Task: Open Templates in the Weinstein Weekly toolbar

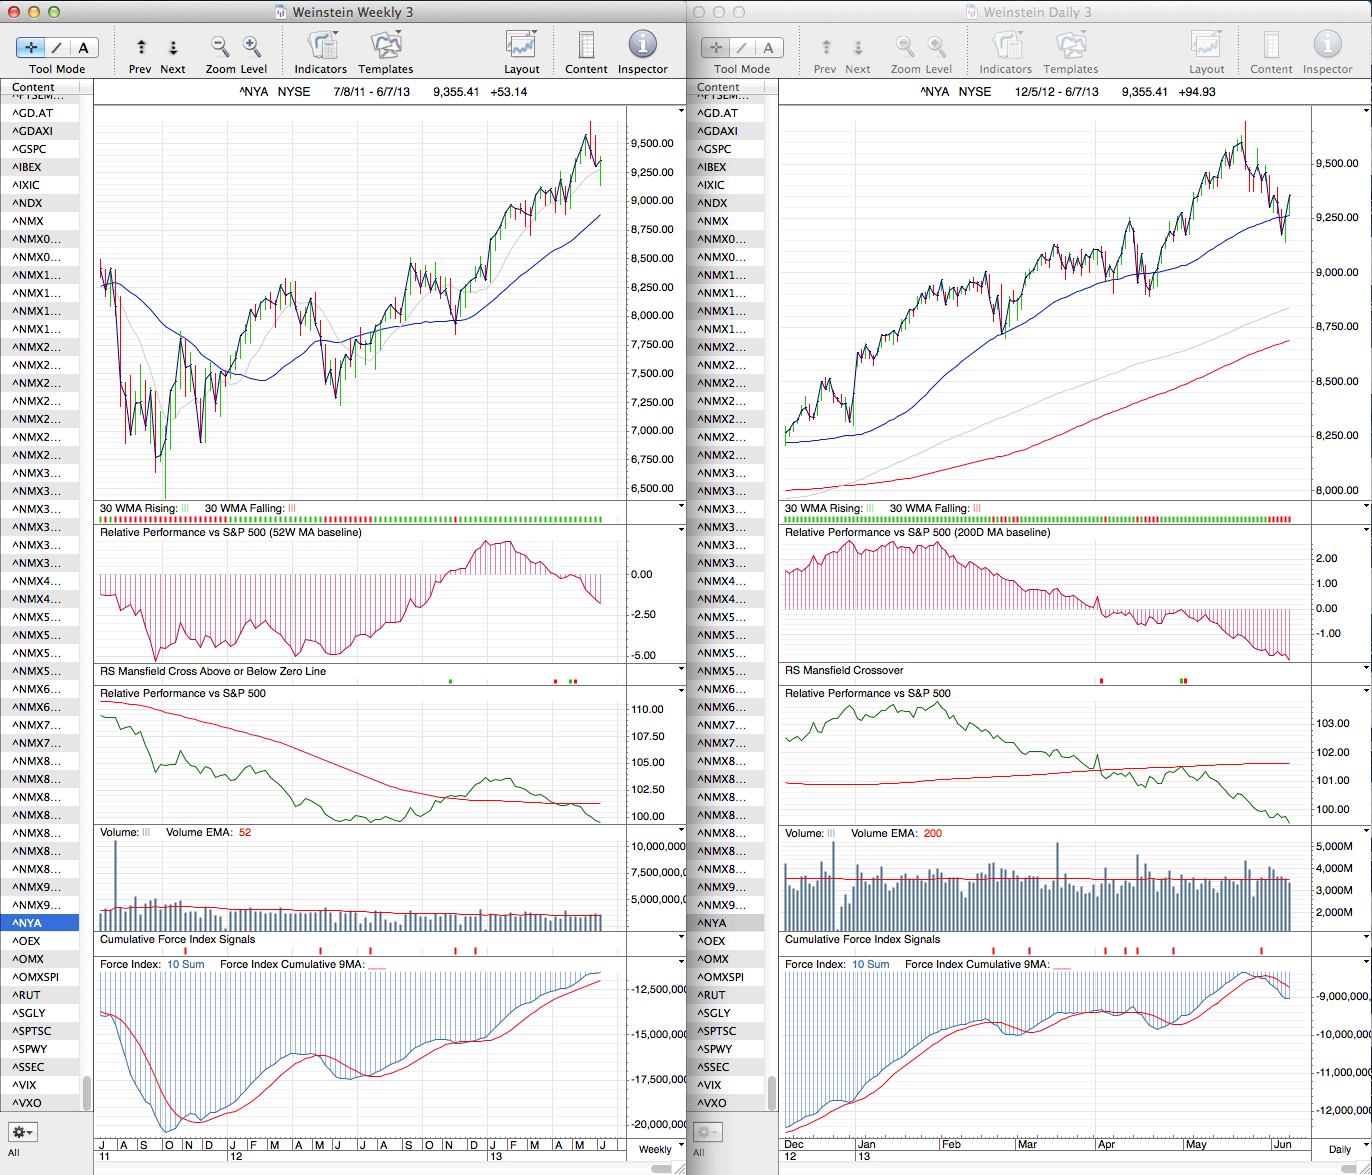Action: [385, 47]
